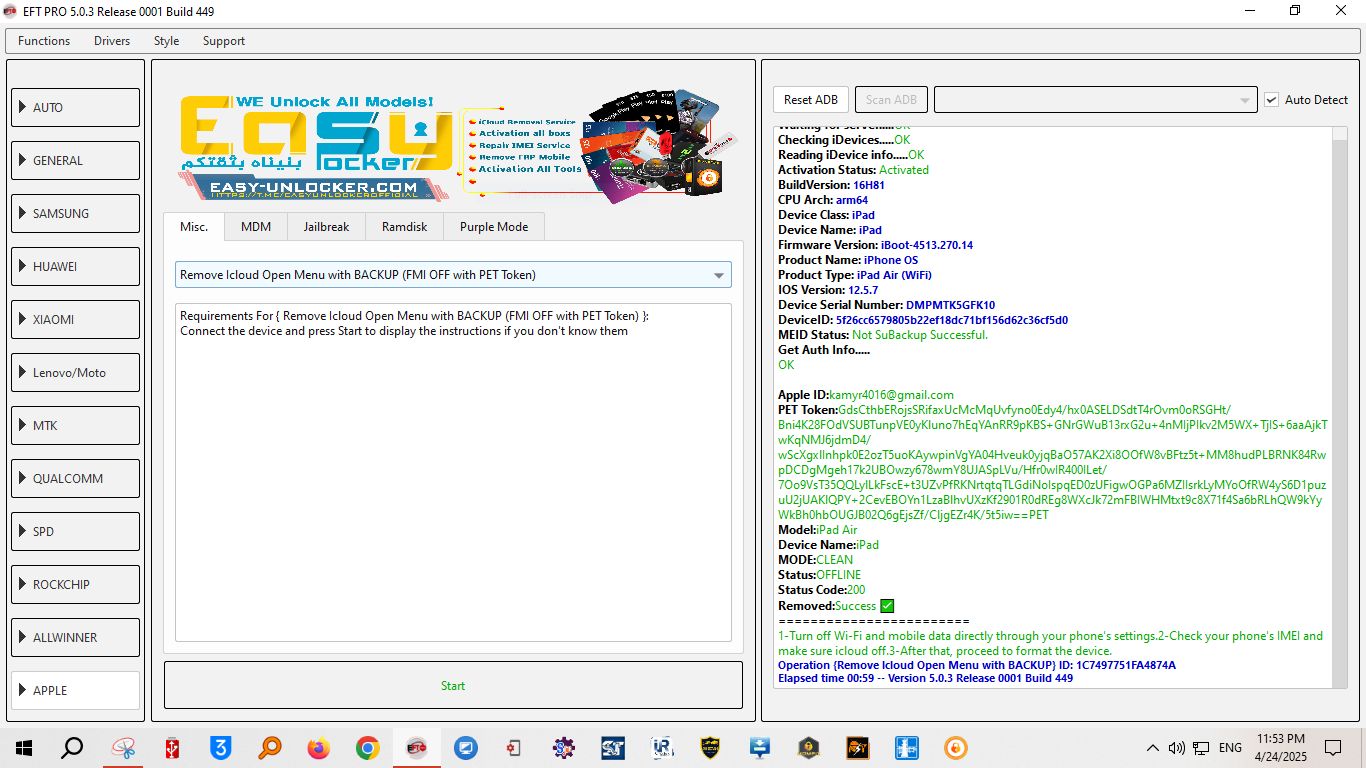
Task: Switch to the MDM tab
Action: point(256,227)
